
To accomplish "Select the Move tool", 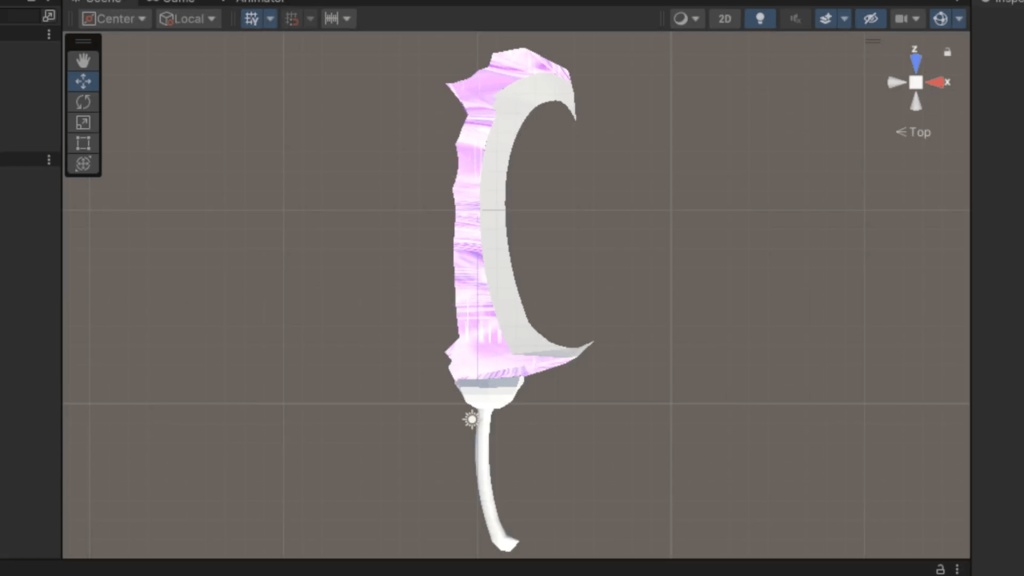I will [83, 82].
